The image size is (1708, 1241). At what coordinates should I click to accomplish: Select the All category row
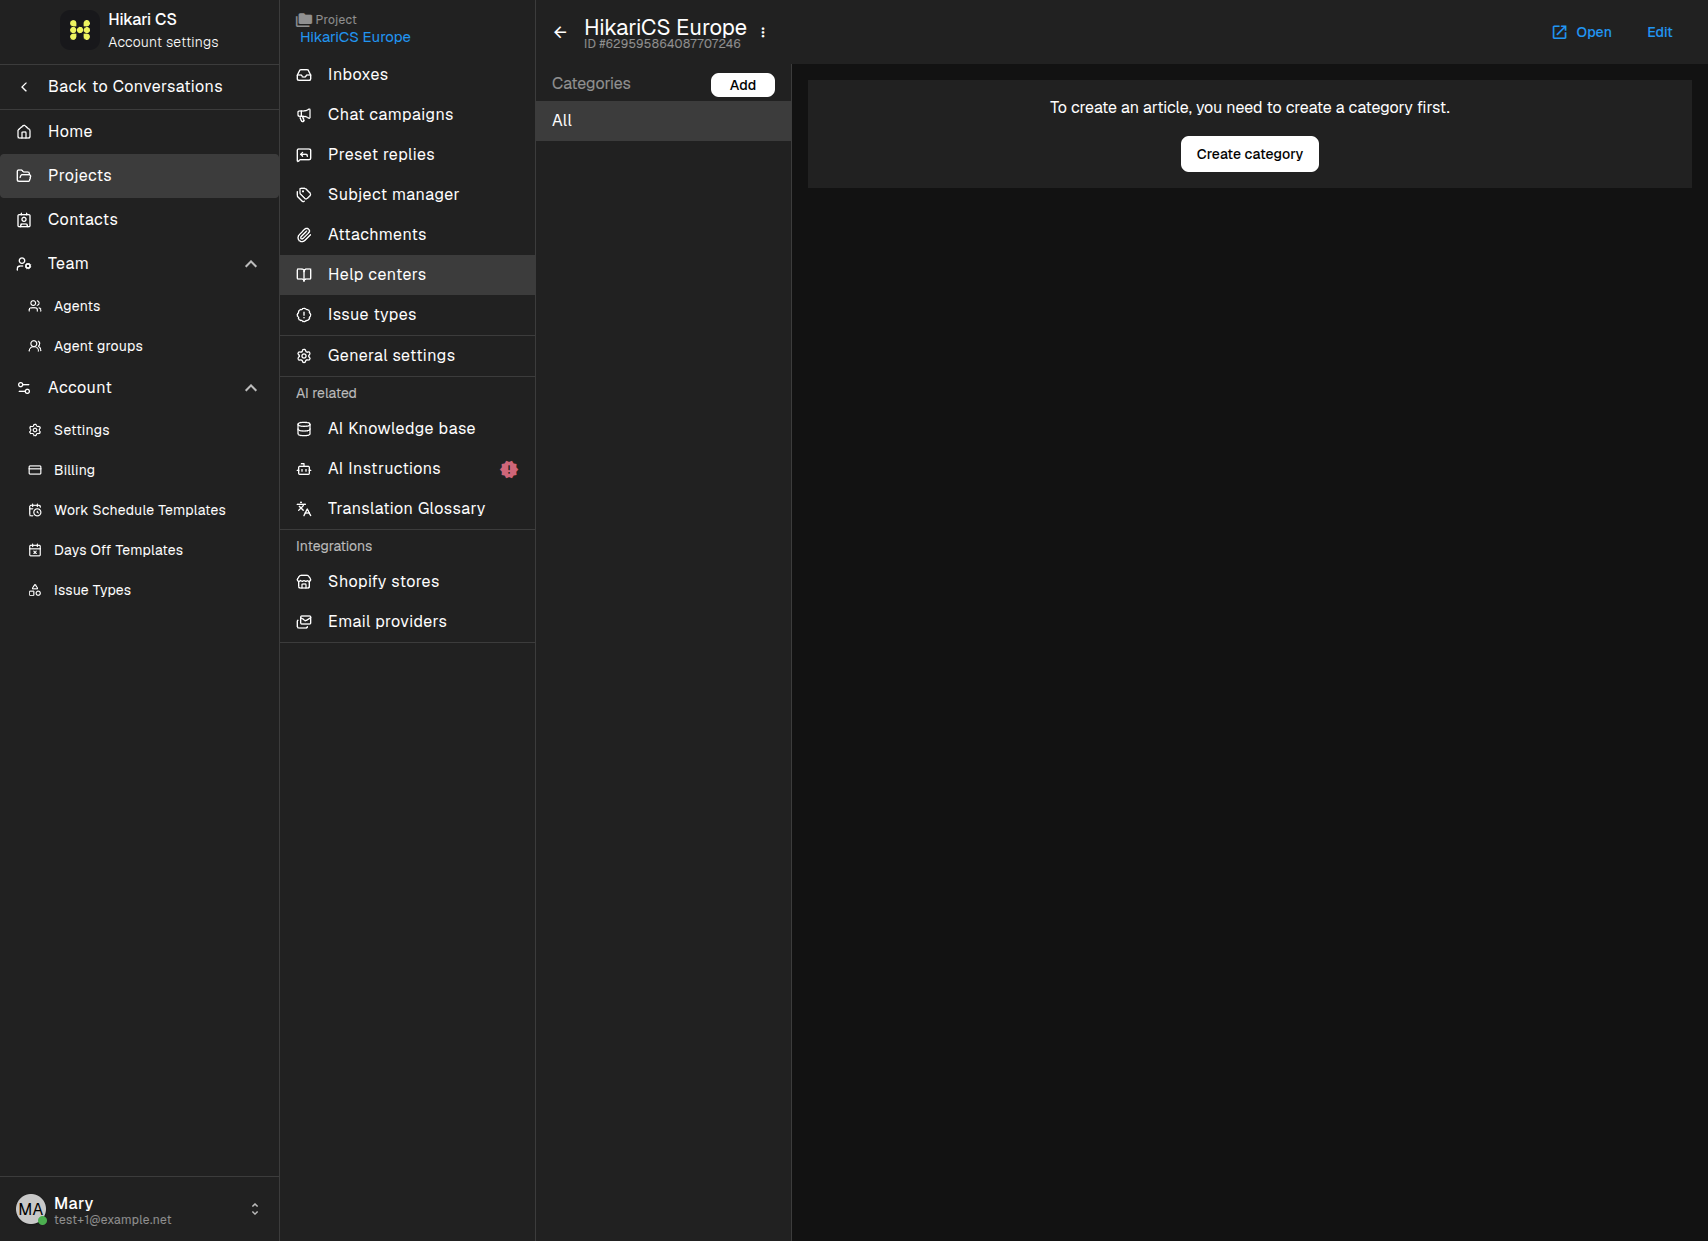point(663,121)
